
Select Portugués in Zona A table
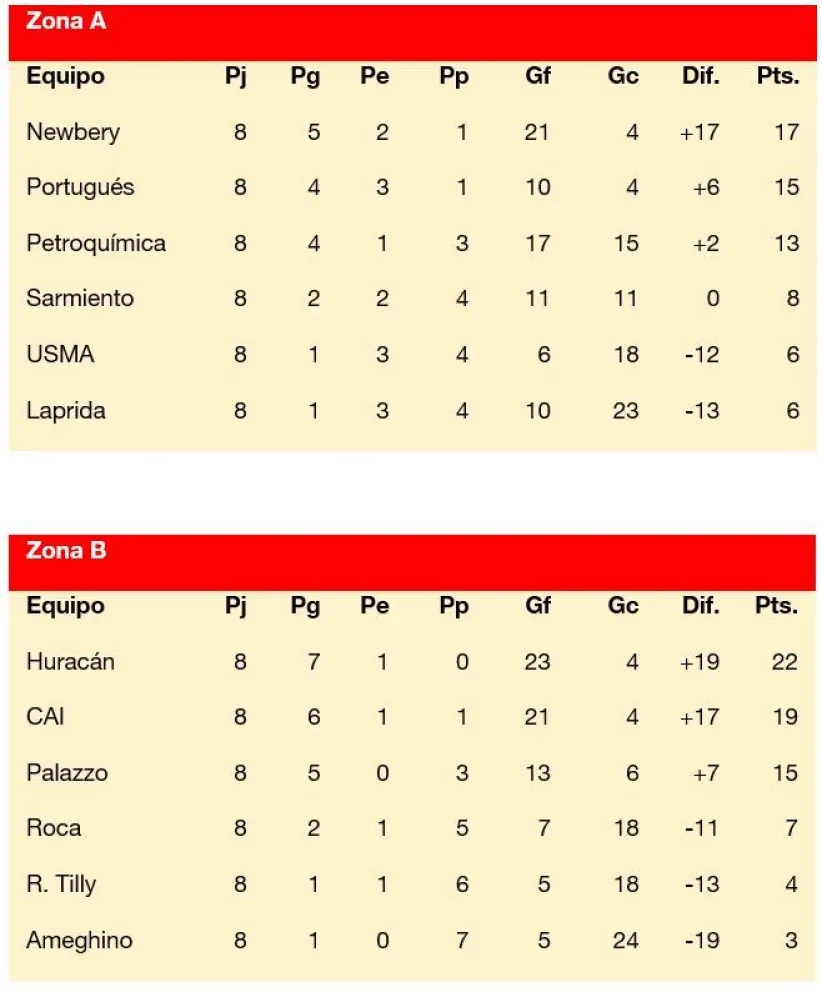80,188
